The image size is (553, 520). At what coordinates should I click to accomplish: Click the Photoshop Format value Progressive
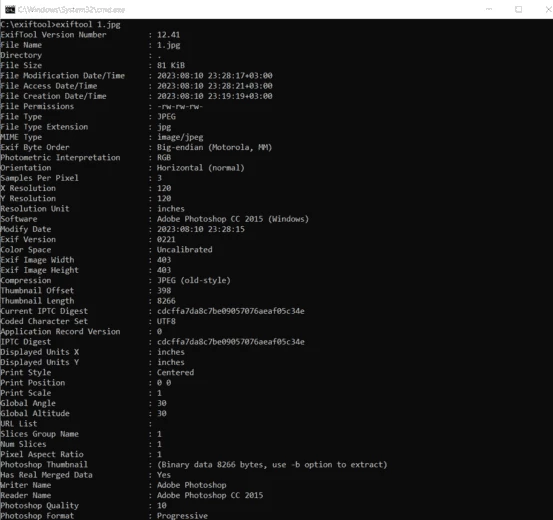coord(182,516)
